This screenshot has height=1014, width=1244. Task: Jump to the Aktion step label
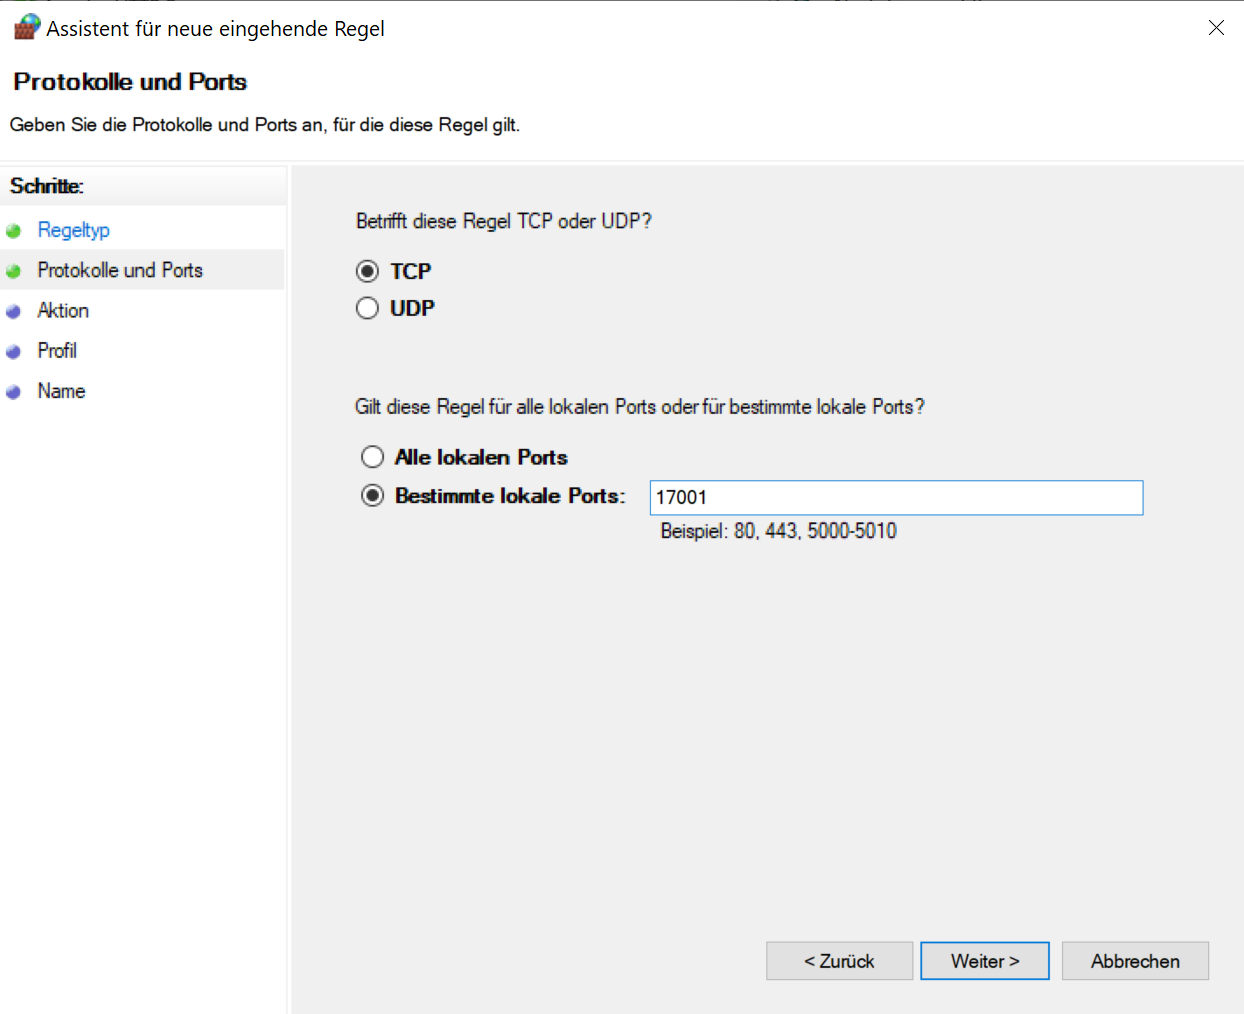(63, 311)
